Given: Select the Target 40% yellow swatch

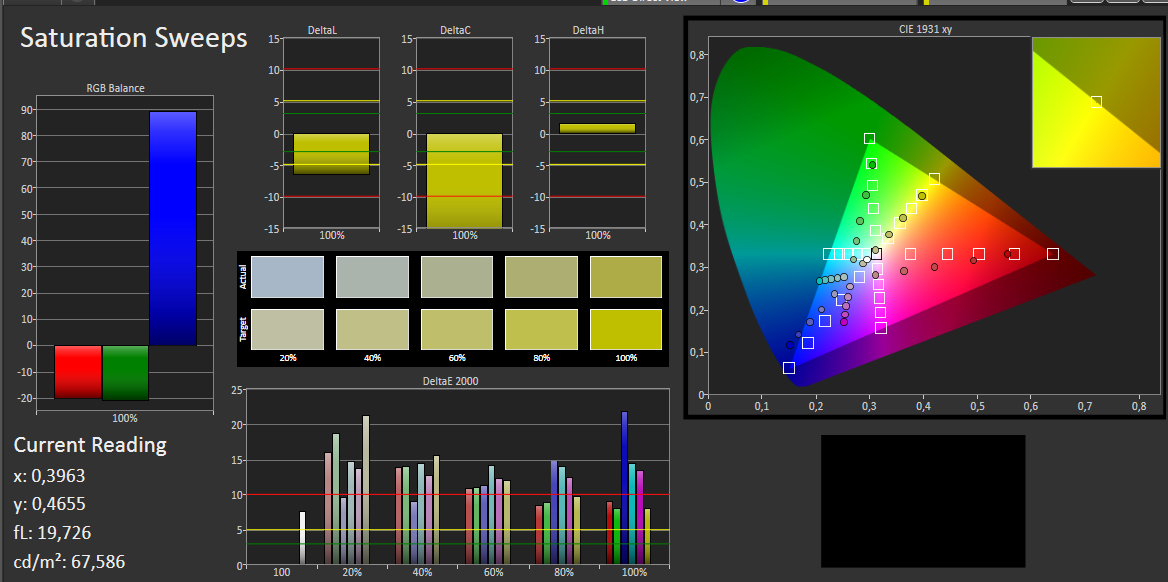Looking at the screenshot, I should pyautogui.click(x=372, y=329).
